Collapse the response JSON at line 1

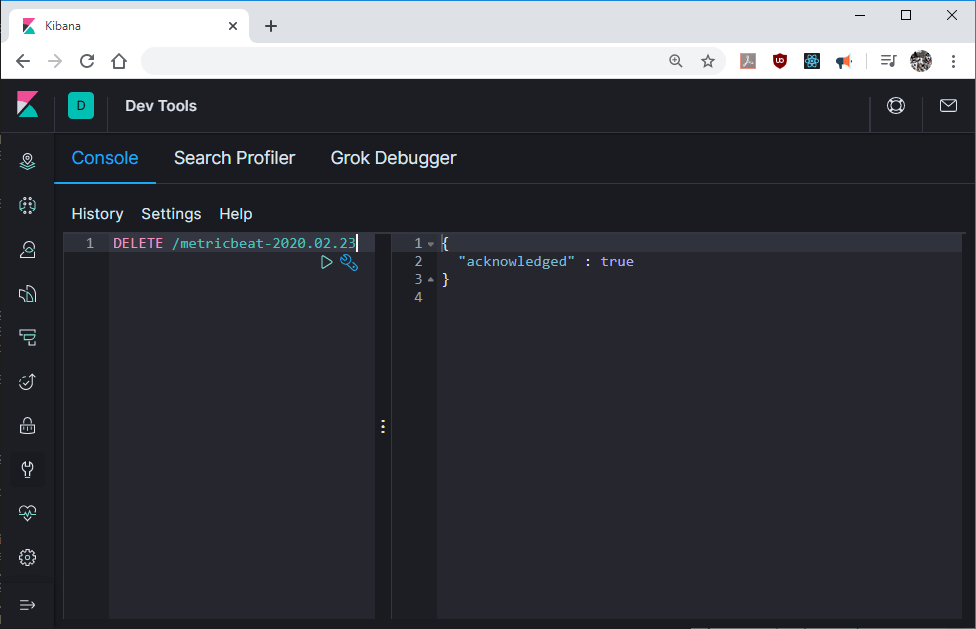click(x=430, y=244)
